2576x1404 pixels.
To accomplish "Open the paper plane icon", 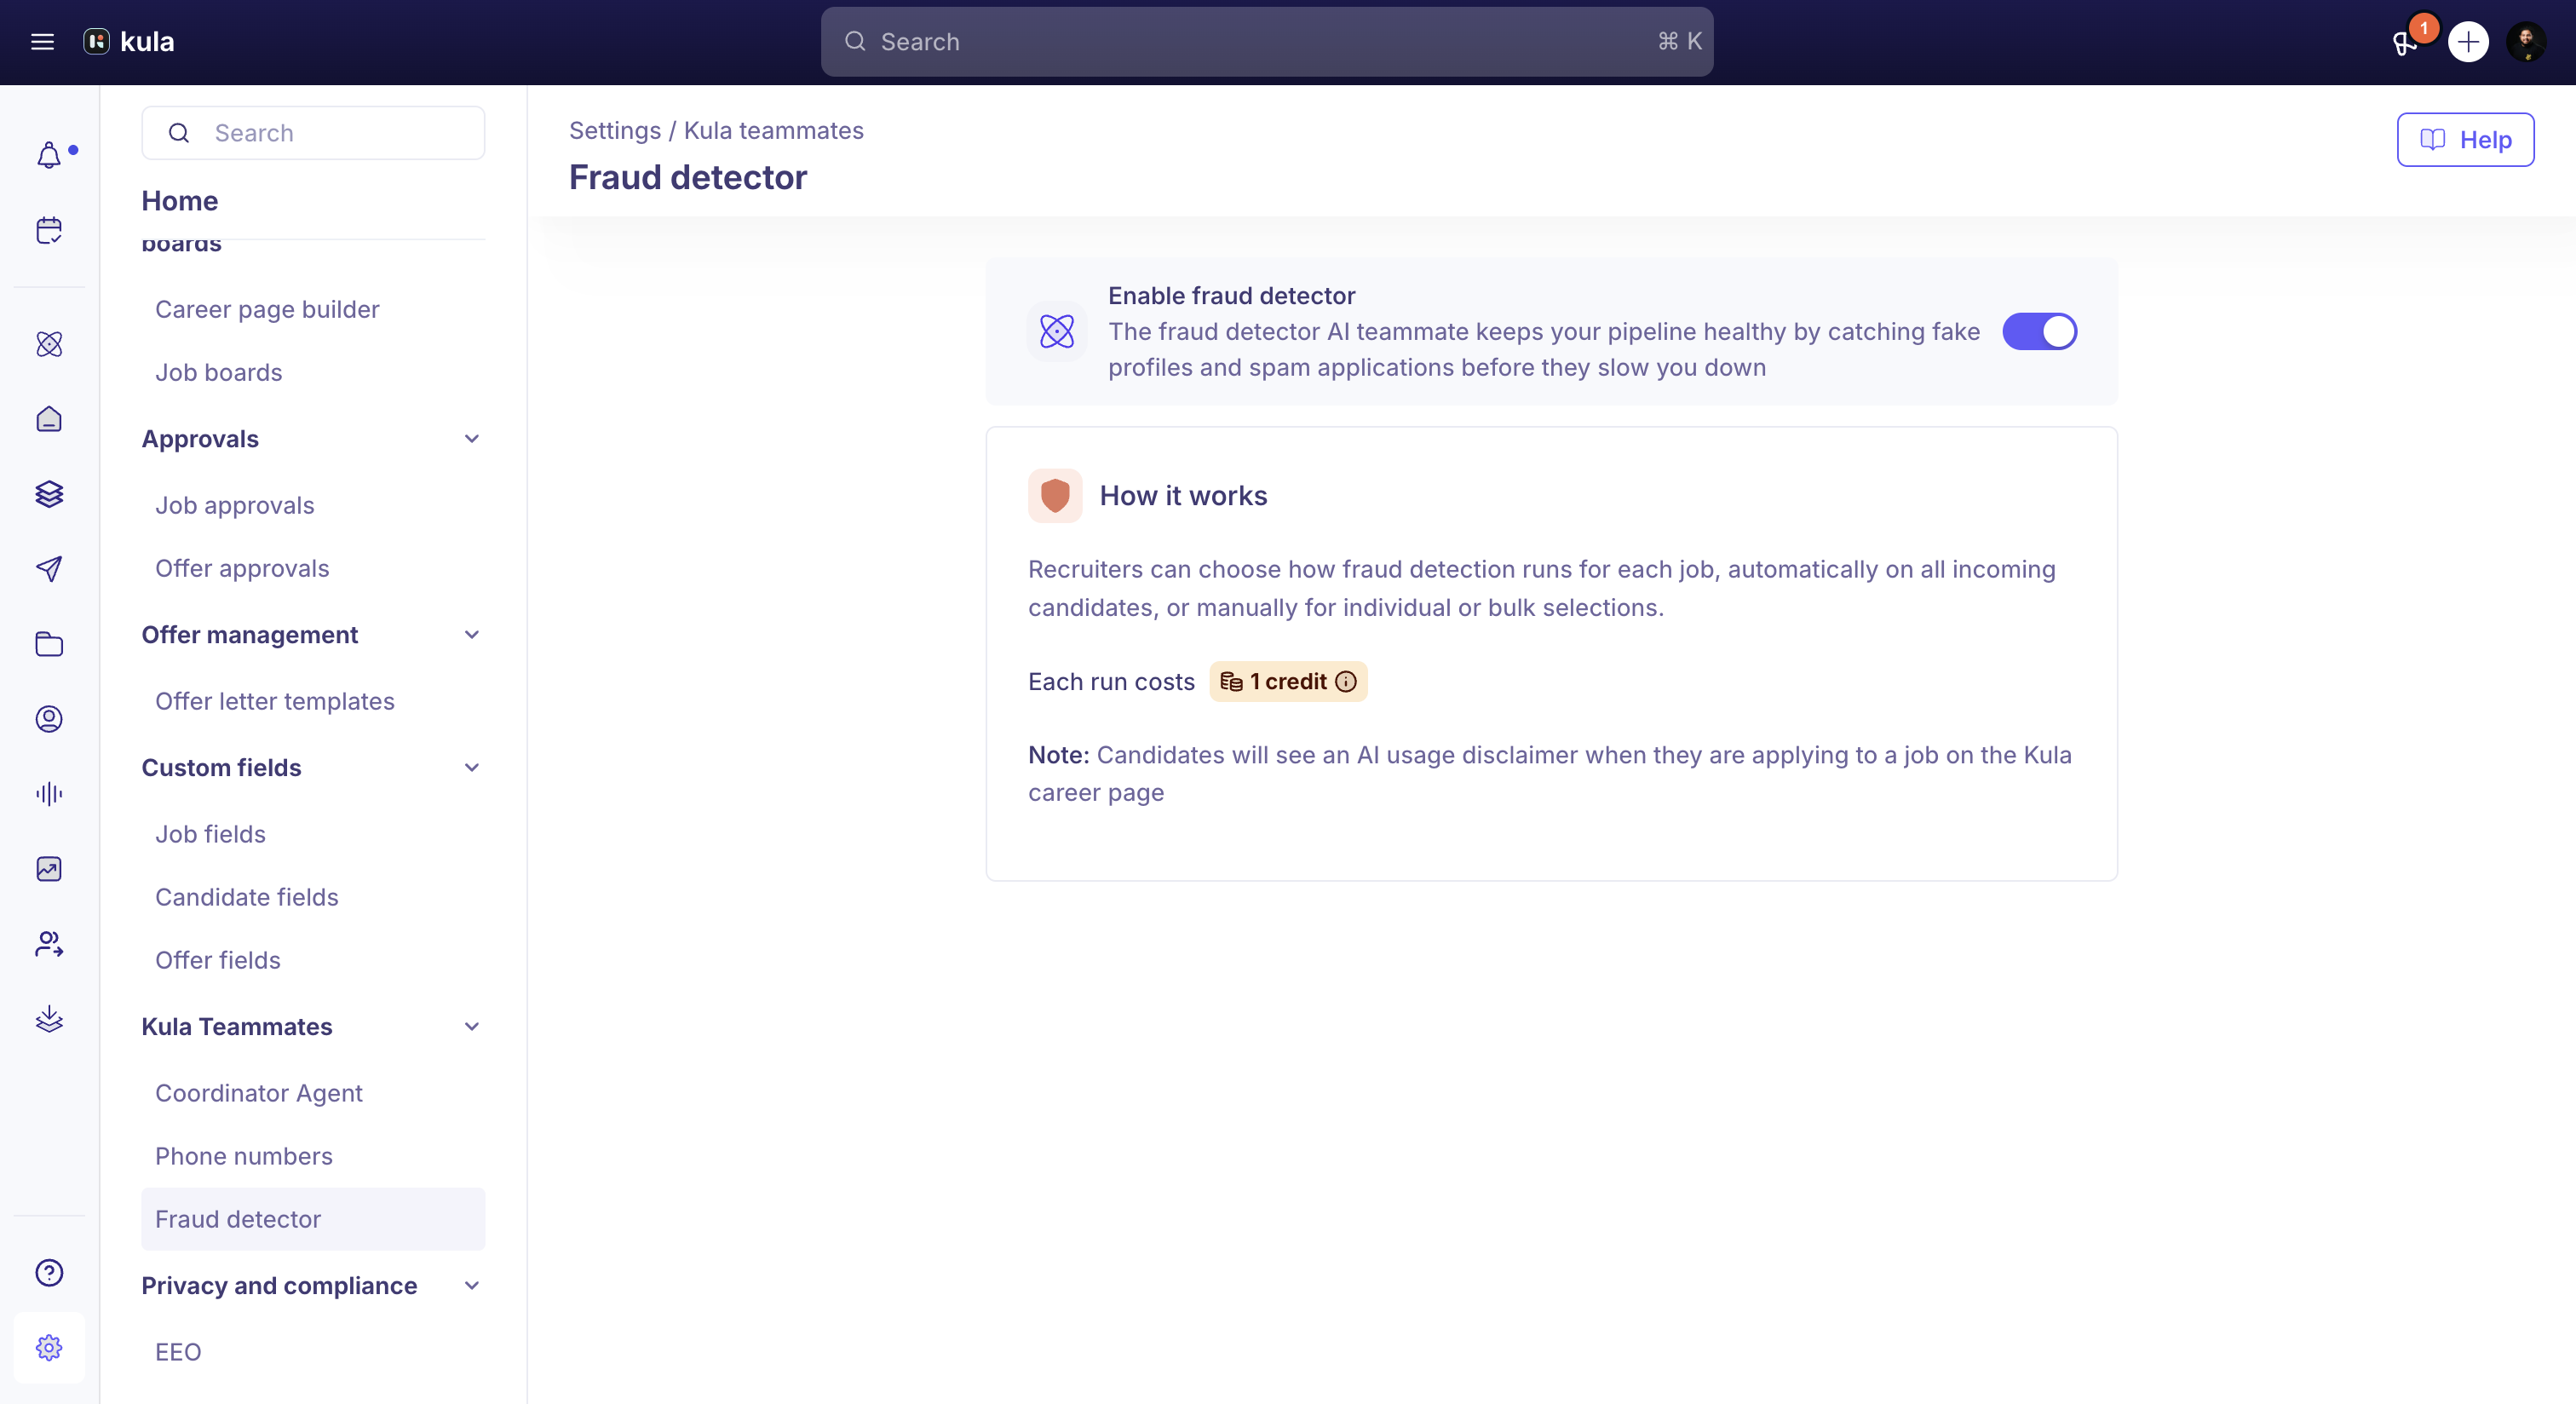I will (49, 569).
